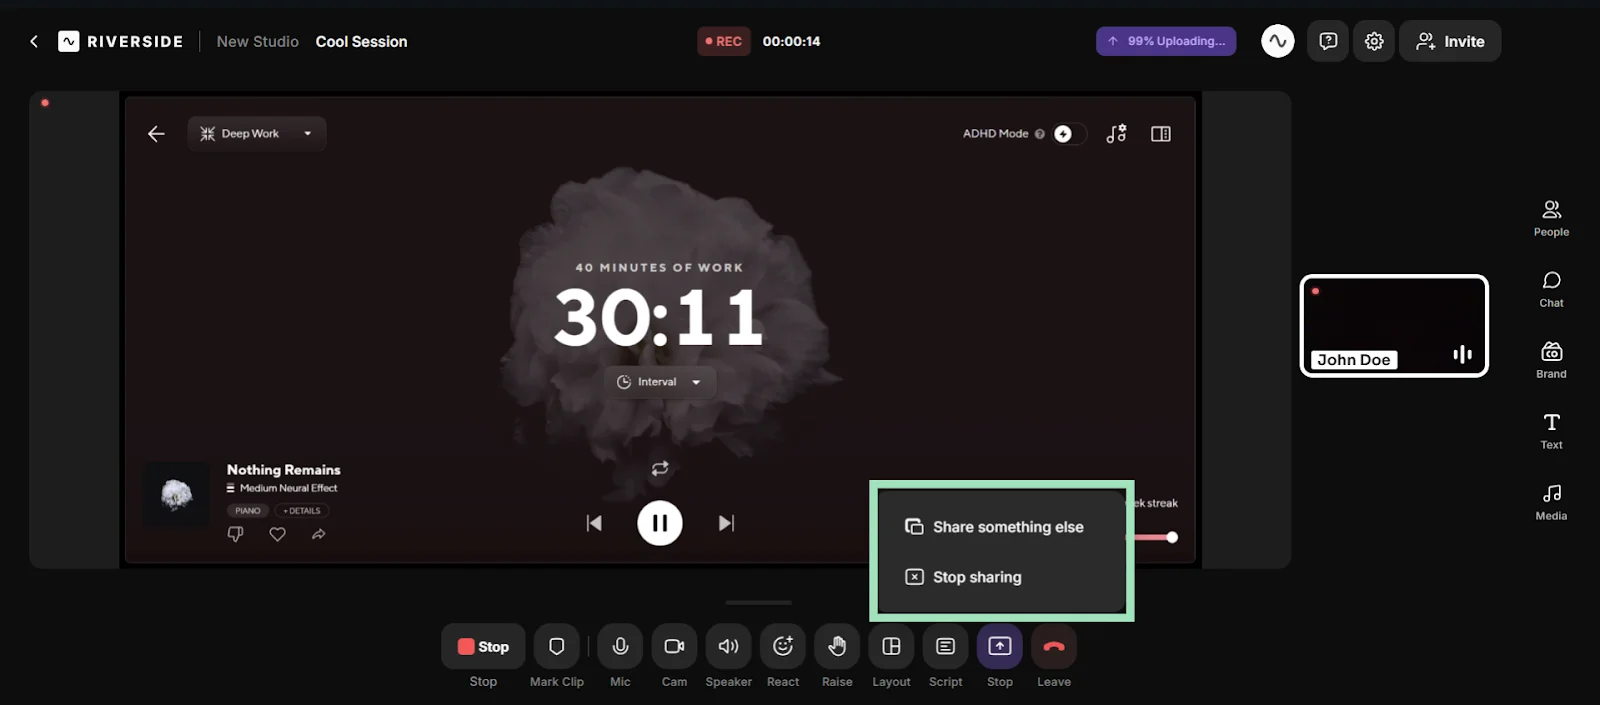The width and height of the screenshot is (1600, 705).
Task: Open the + DETAILS tag
Action: click(x=302, y=510)
